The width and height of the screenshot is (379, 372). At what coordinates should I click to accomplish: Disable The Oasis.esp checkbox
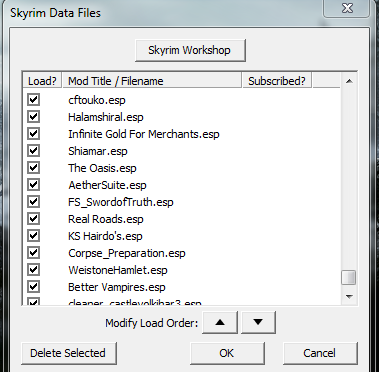[33, 168]
